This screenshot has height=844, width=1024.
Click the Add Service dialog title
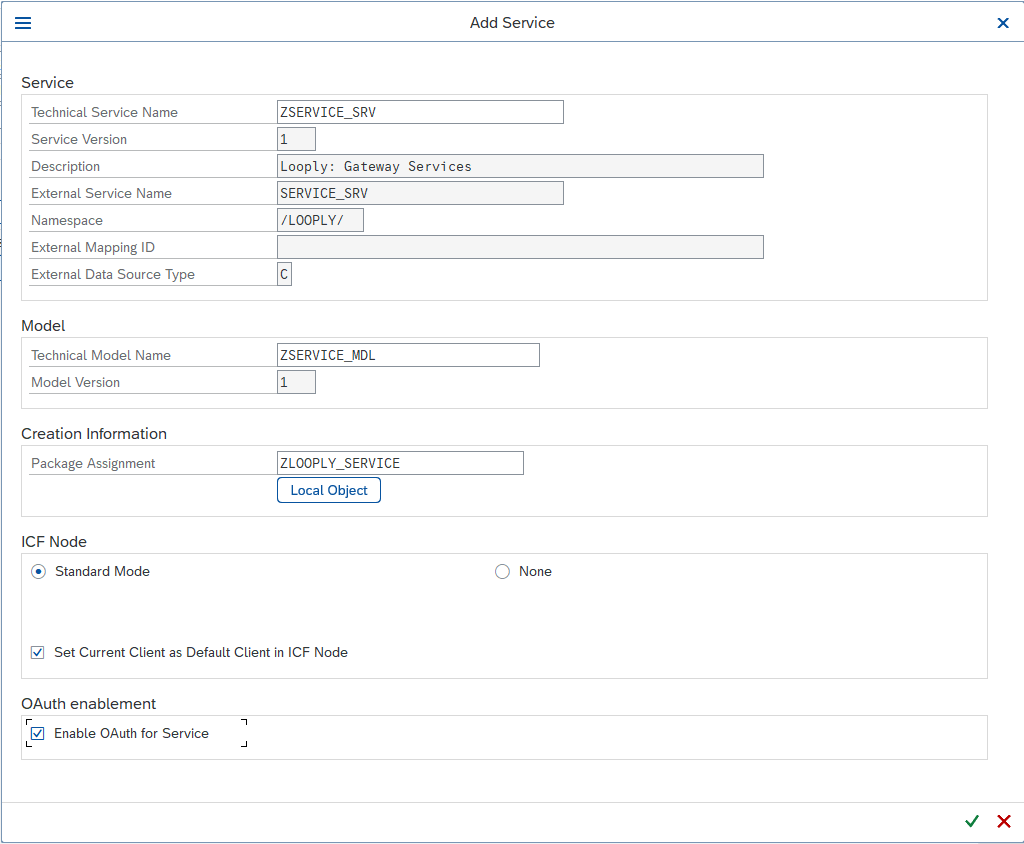tap(512, 23)
